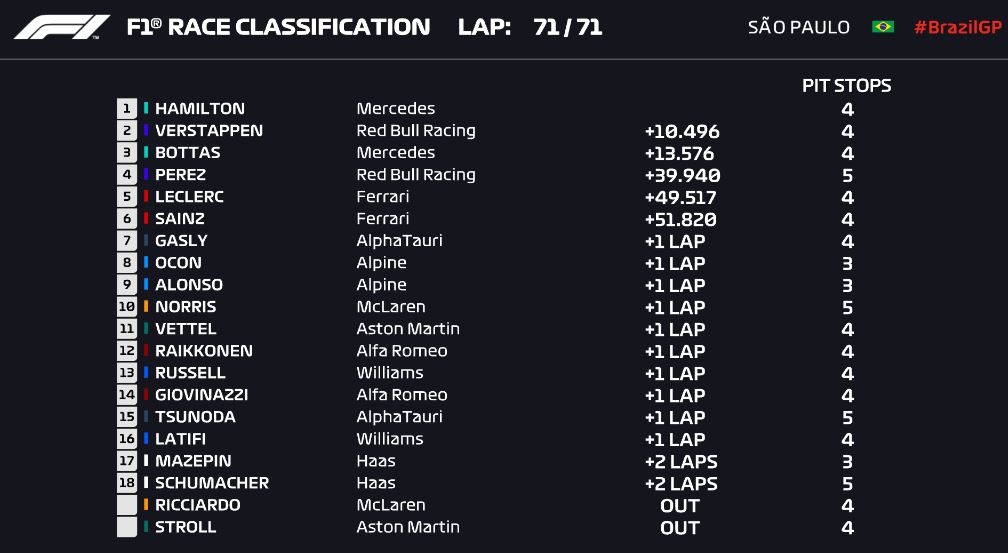Select the SÃO PAULO location label
Viewport: 1008px width, 553px height.
pos(798,27)
